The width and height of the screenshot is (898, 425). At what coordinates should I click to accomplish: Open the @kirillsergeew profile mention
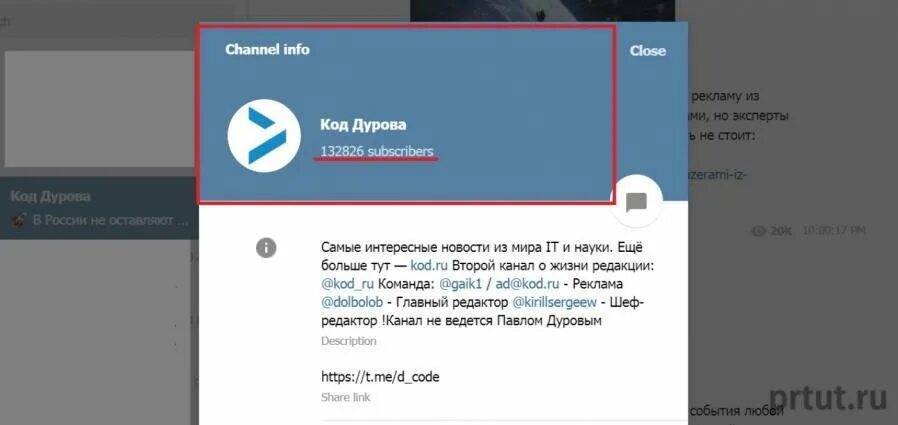(x=554, y=302)
